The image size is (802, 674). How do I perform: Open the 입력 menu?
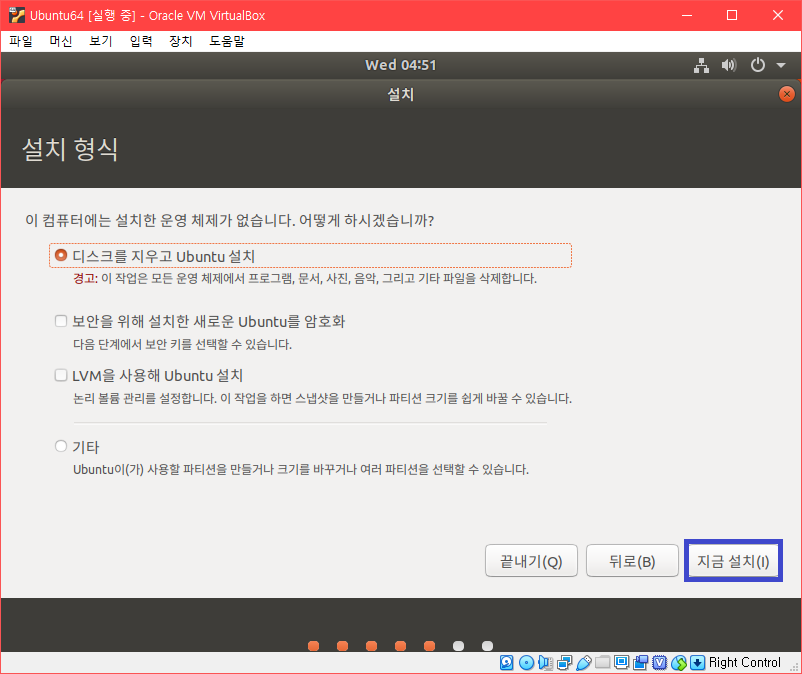[141, 41]
